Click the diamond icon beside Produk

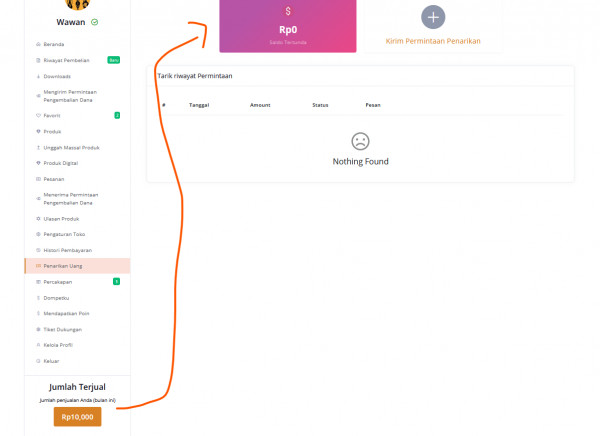38,132
